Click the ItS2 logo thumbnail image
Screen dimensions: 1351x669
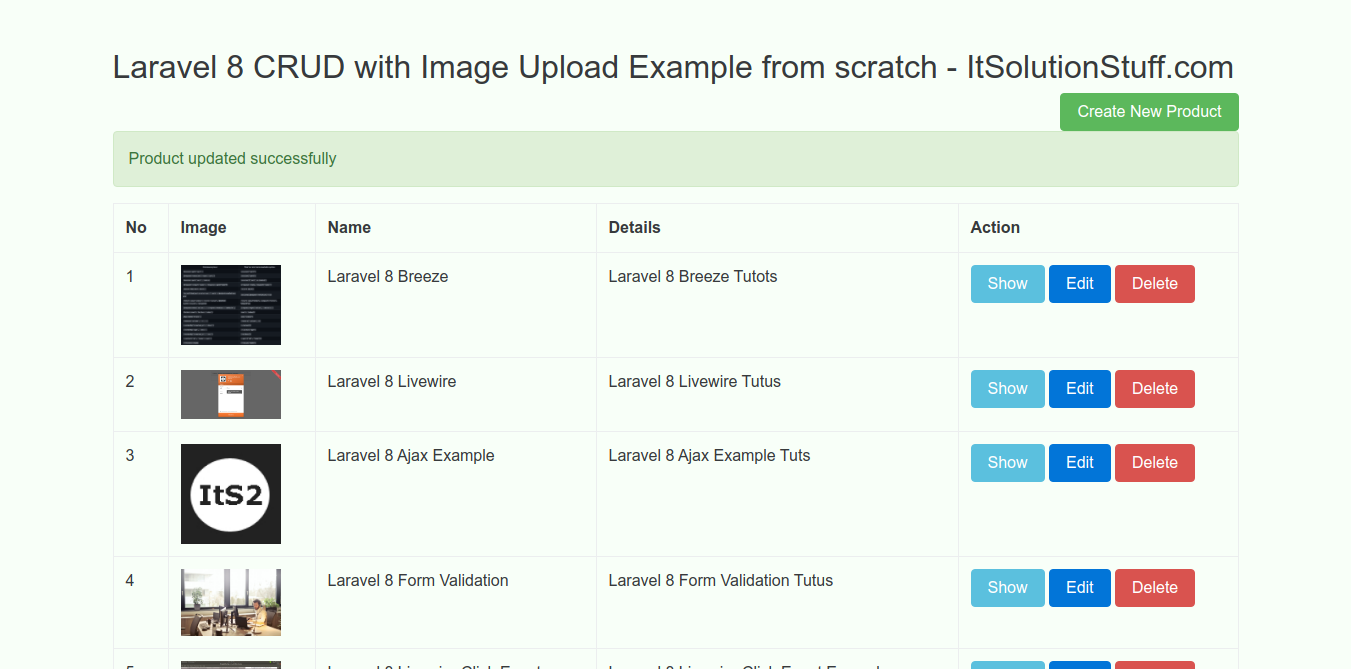(231, 494)
